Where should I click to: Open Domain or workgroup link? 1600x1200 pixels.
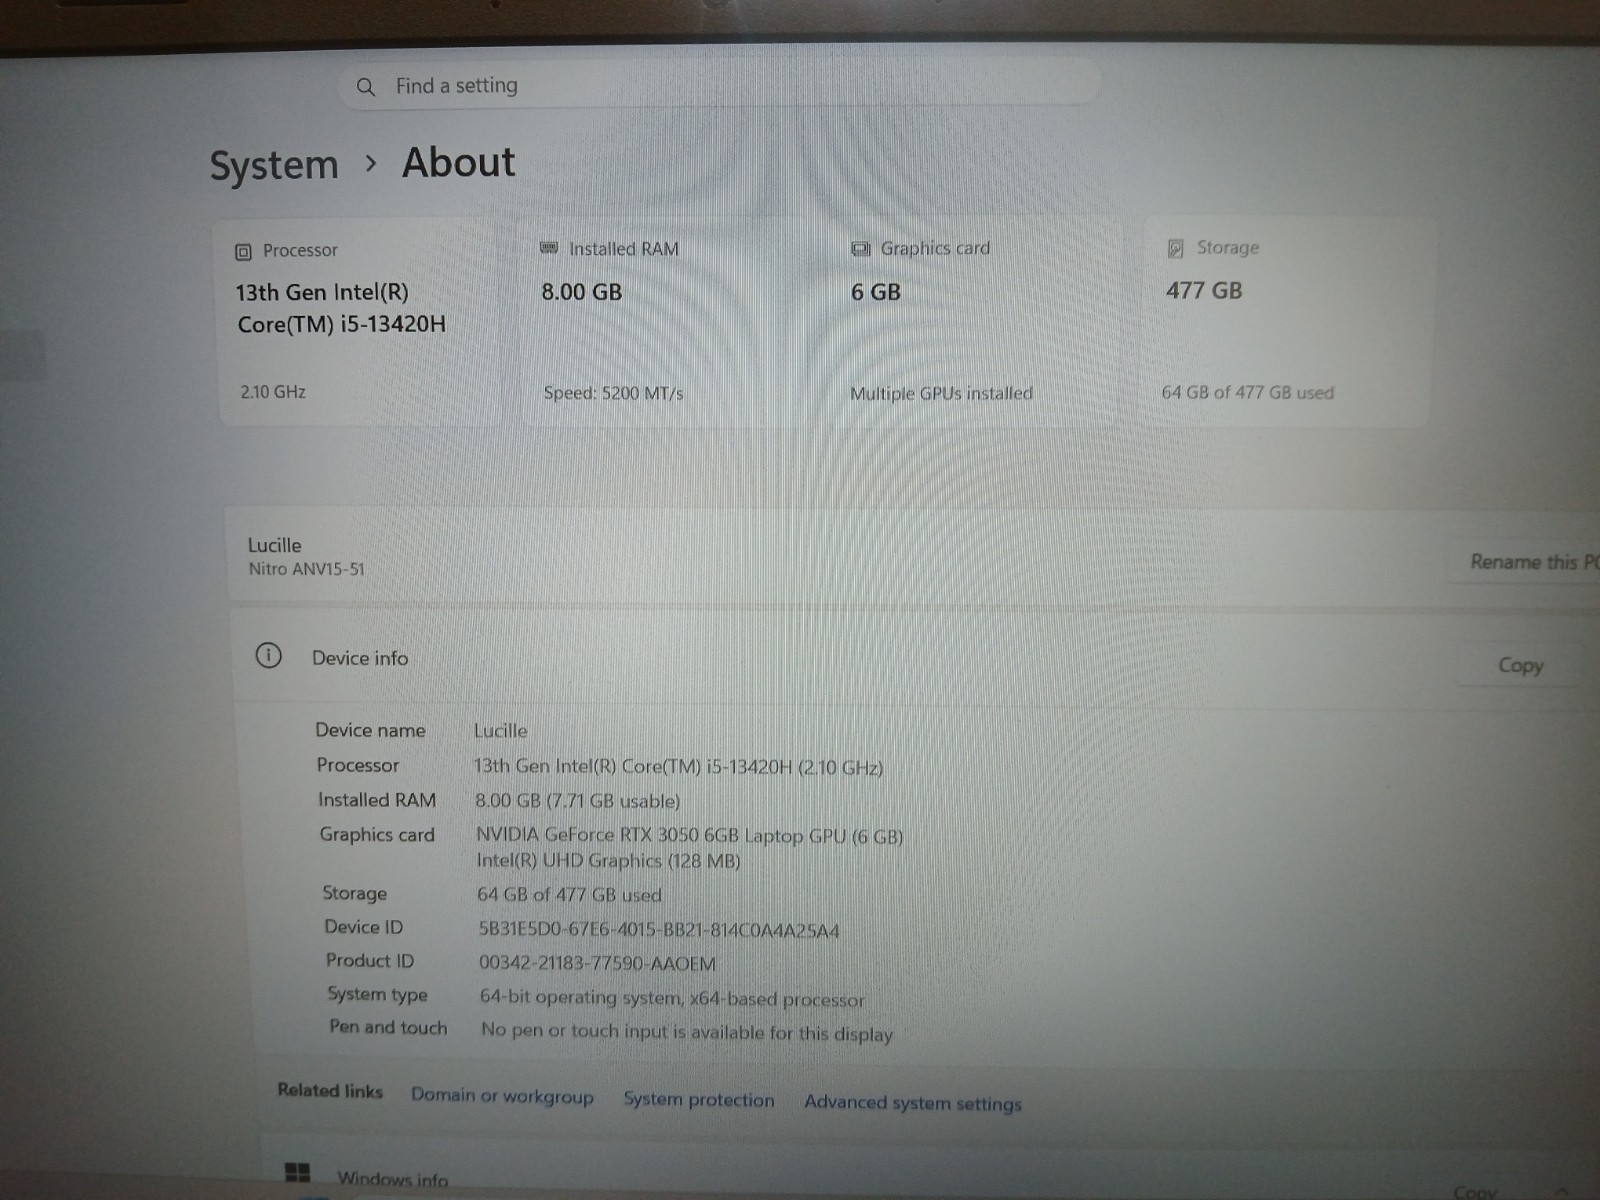click(x=502, y=1096)
